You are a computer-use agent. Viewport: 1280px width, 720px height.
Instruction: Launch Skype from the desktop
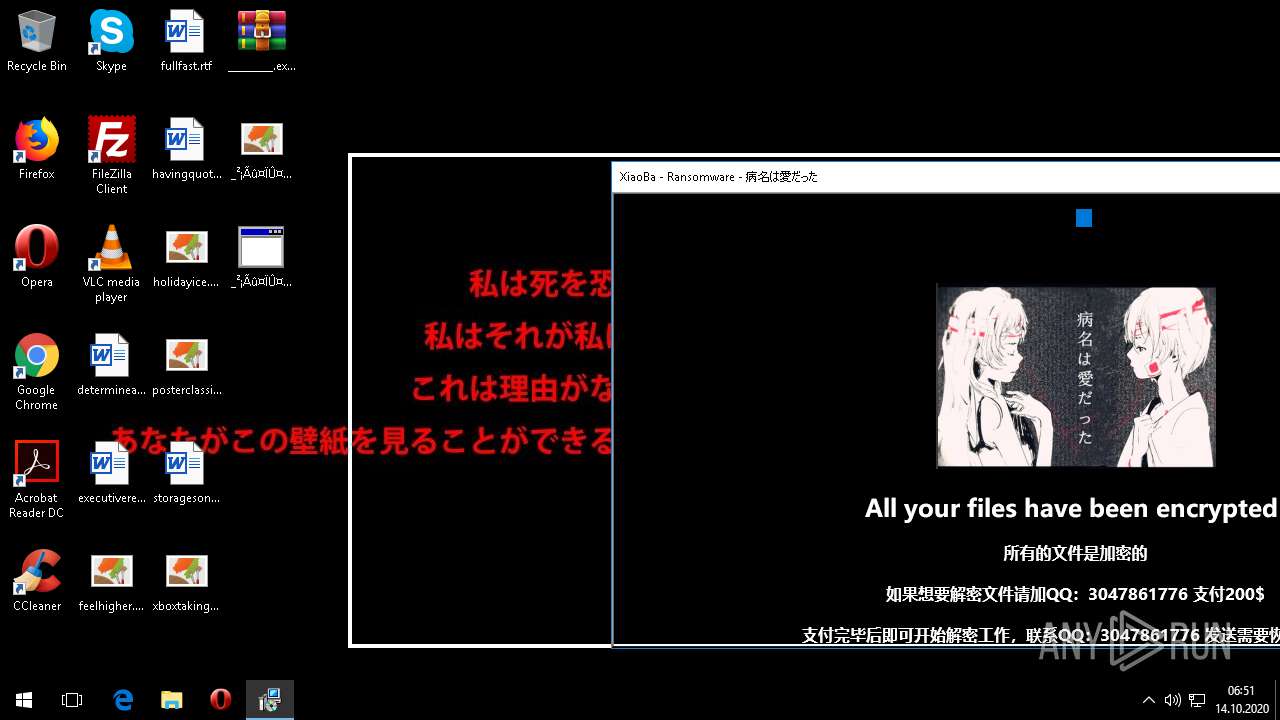[111, 41]
